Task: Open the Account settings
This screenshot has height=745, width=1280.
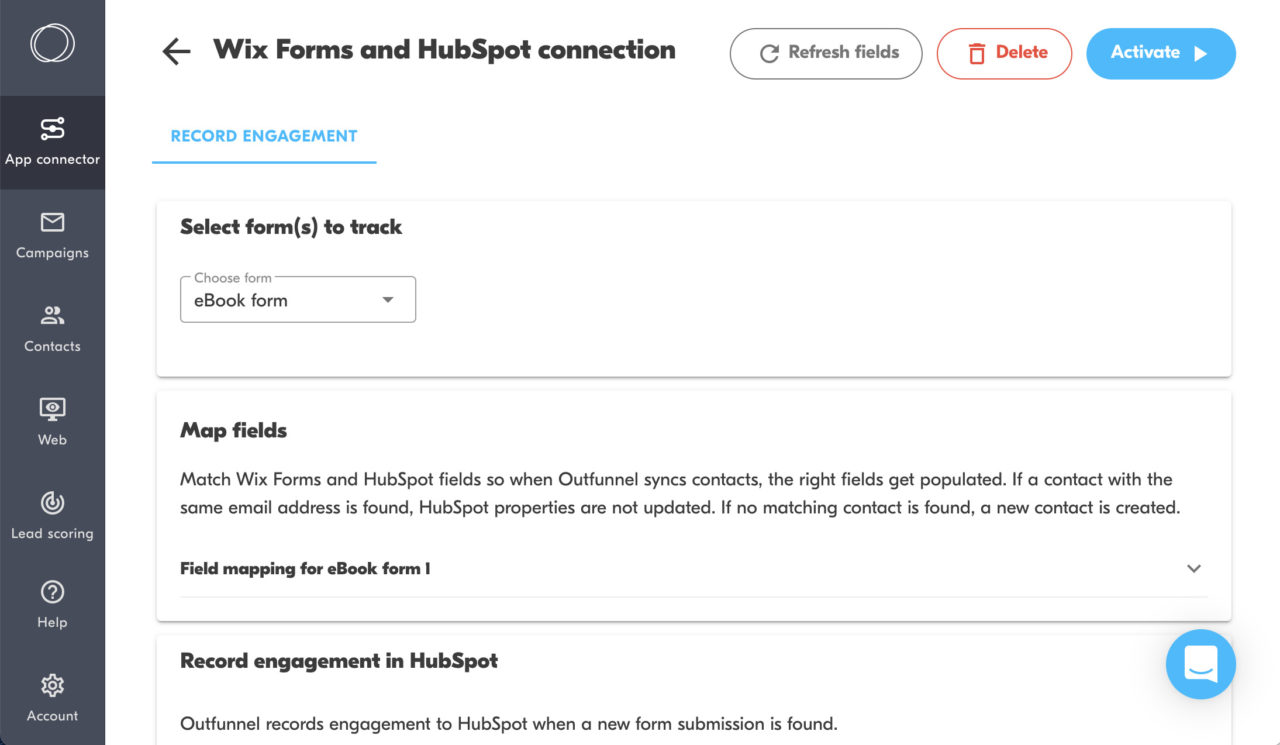Action: [52, 697]
